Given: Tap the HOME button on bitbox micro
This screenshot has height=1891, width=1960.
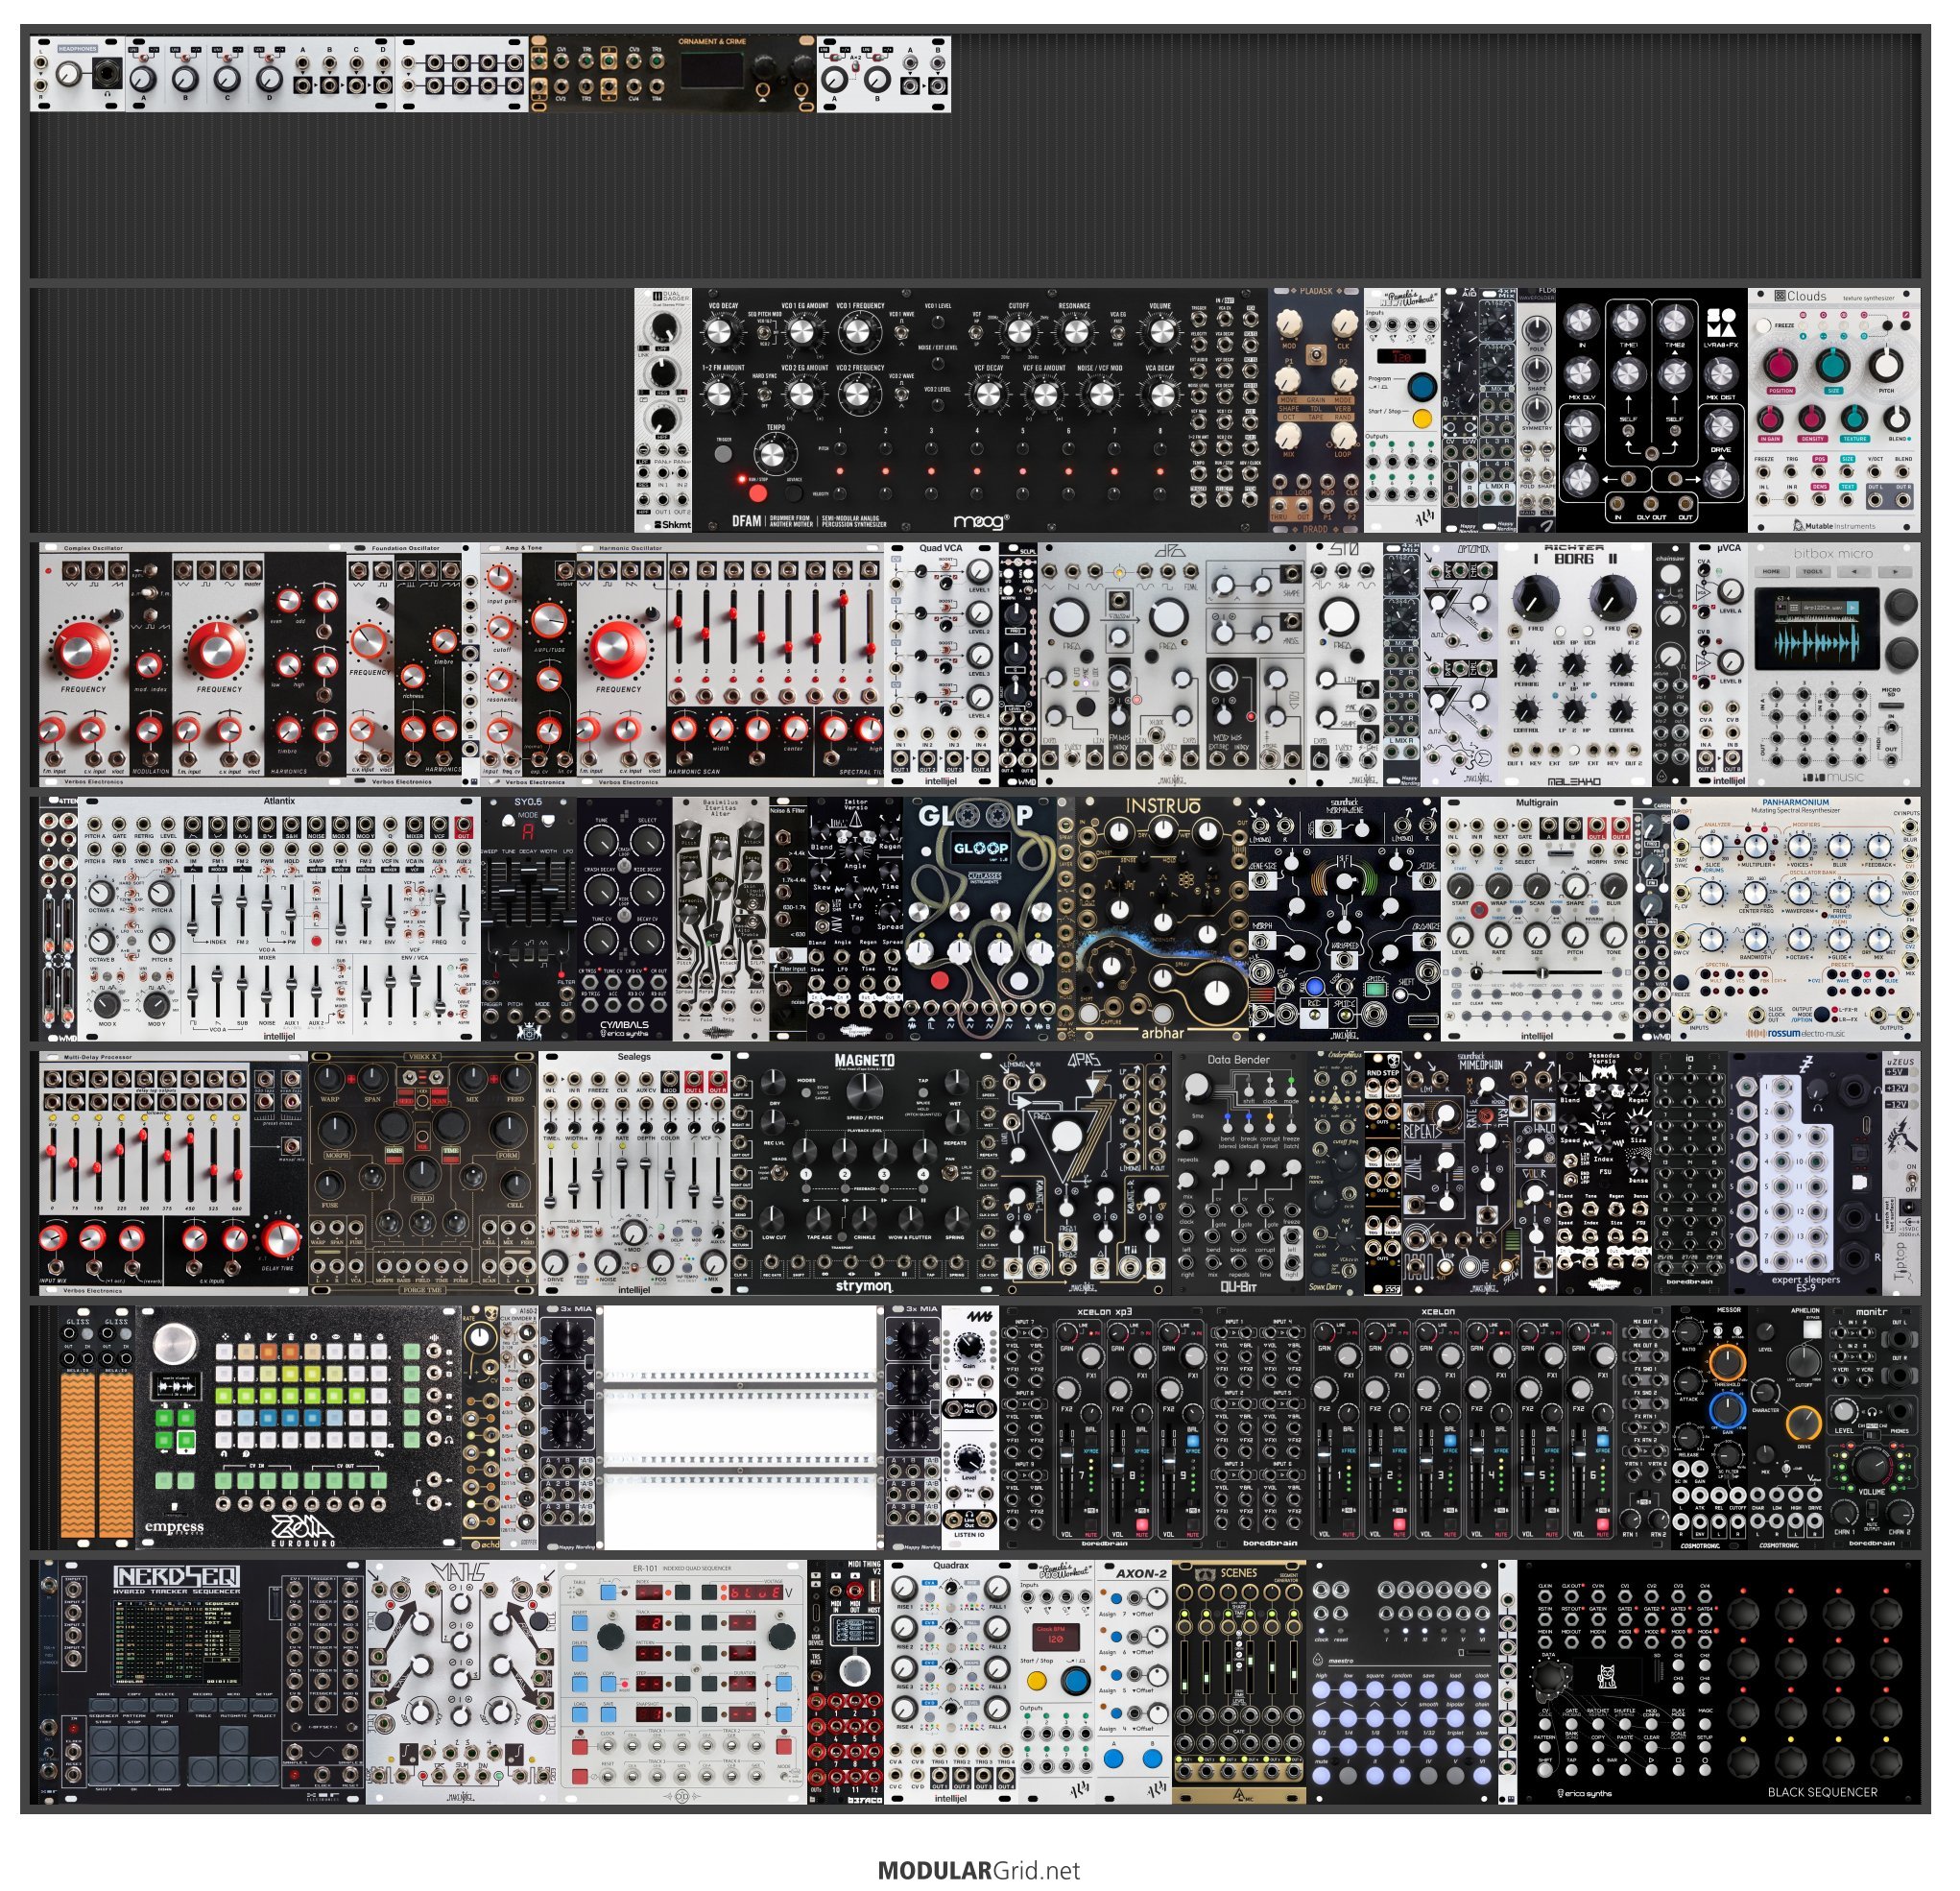Looking at the screenshot, I should click(1771, 572).
